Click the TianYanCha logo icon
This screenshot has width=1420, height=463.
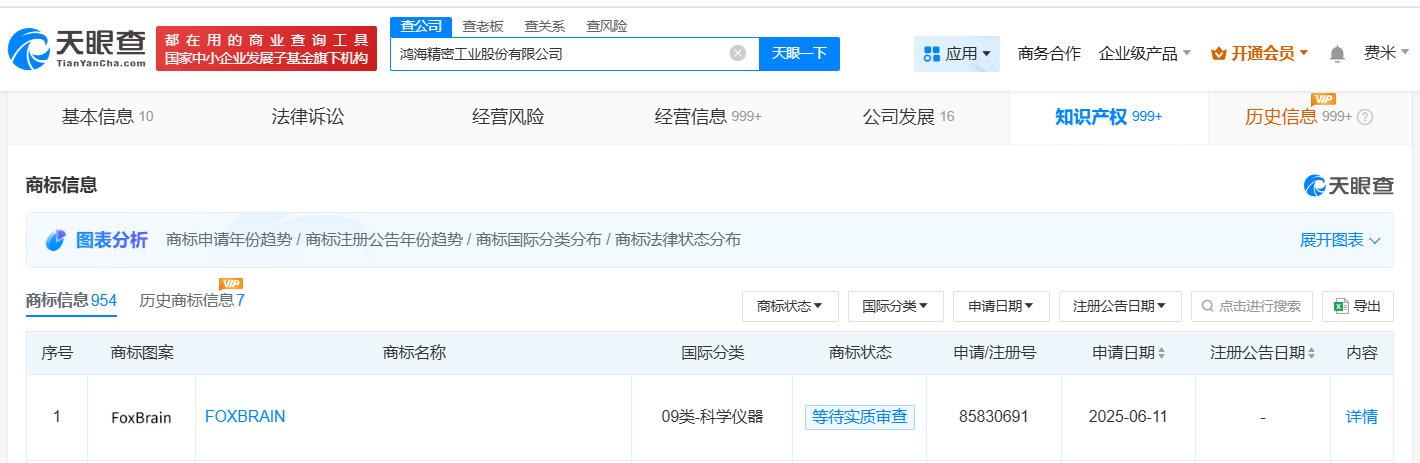click(30, 49)
